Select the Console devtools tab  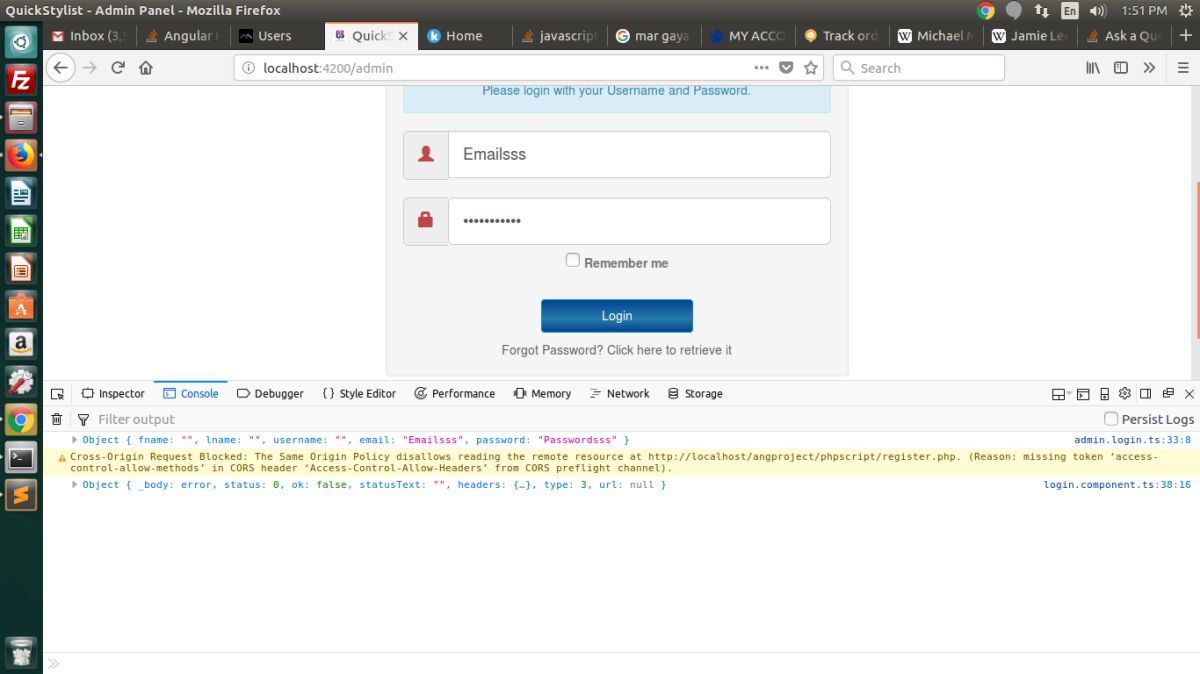191,394
